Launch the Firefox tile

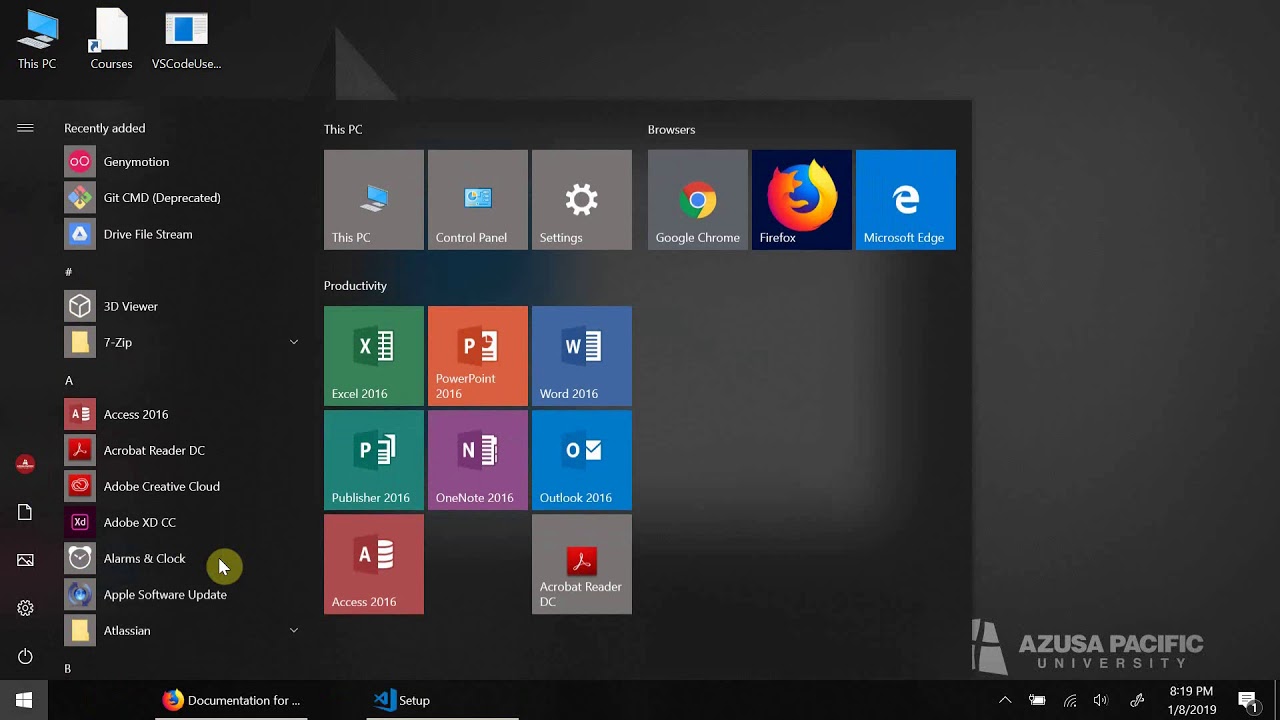[802, 200]
